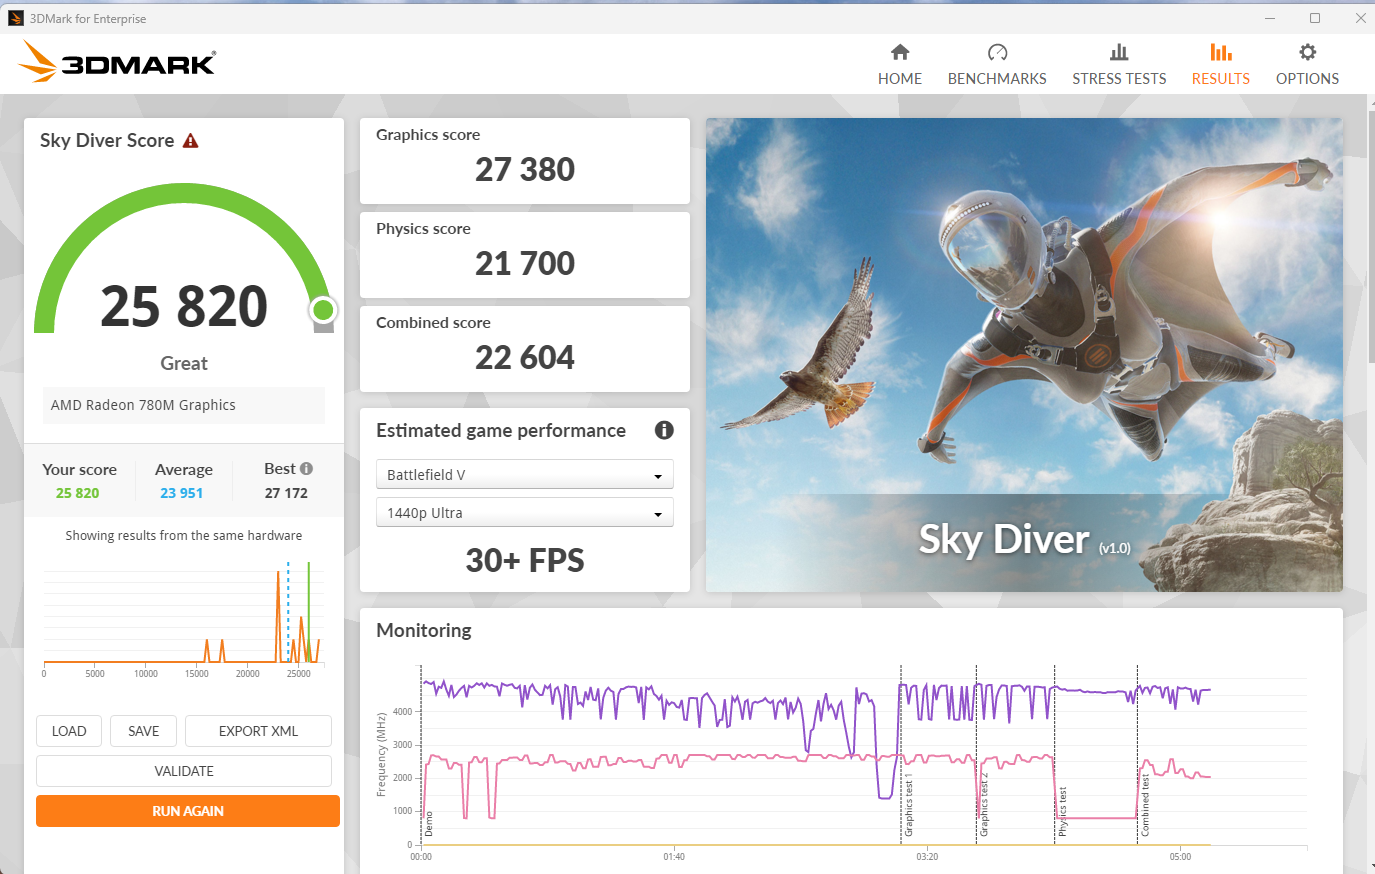The image size is (1375, 874).
Task: Click the Demo marker in monitoring chart
Action: point(429,823)
